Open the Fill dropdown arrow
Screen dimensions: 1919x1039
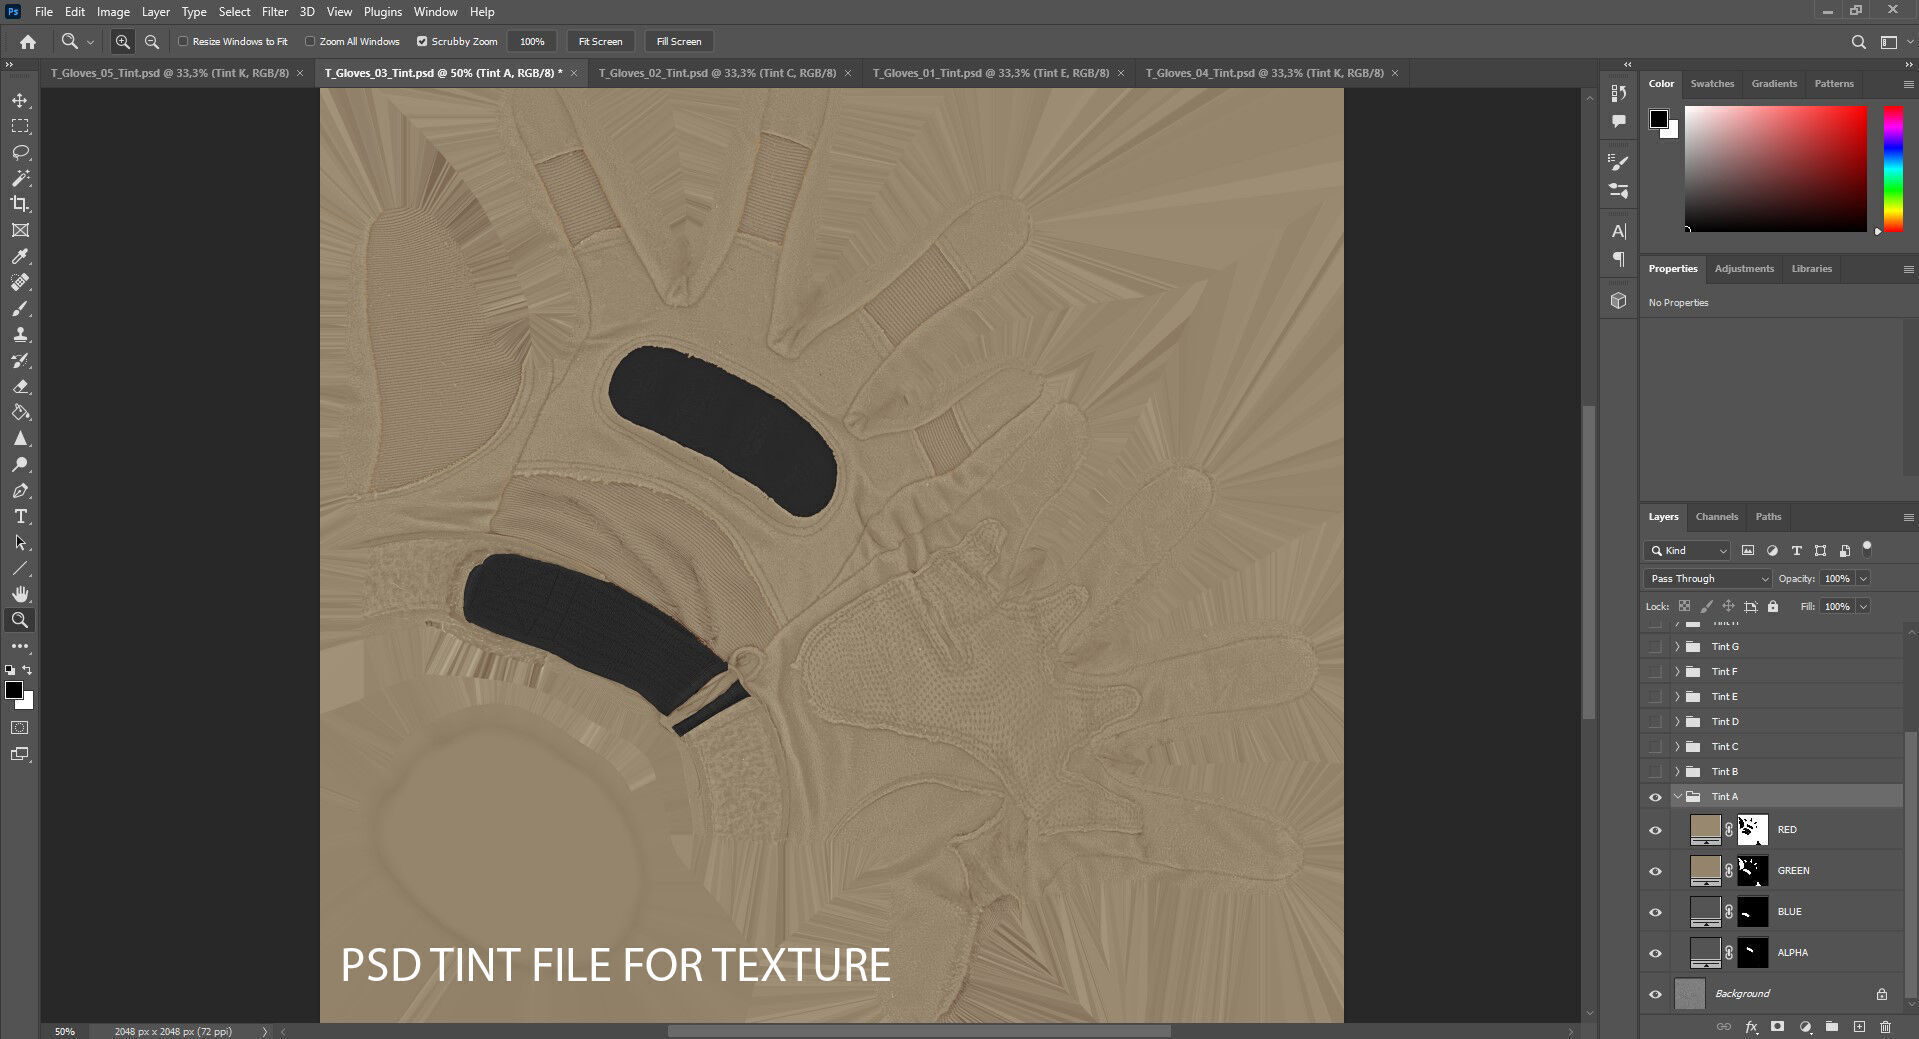1863,606
